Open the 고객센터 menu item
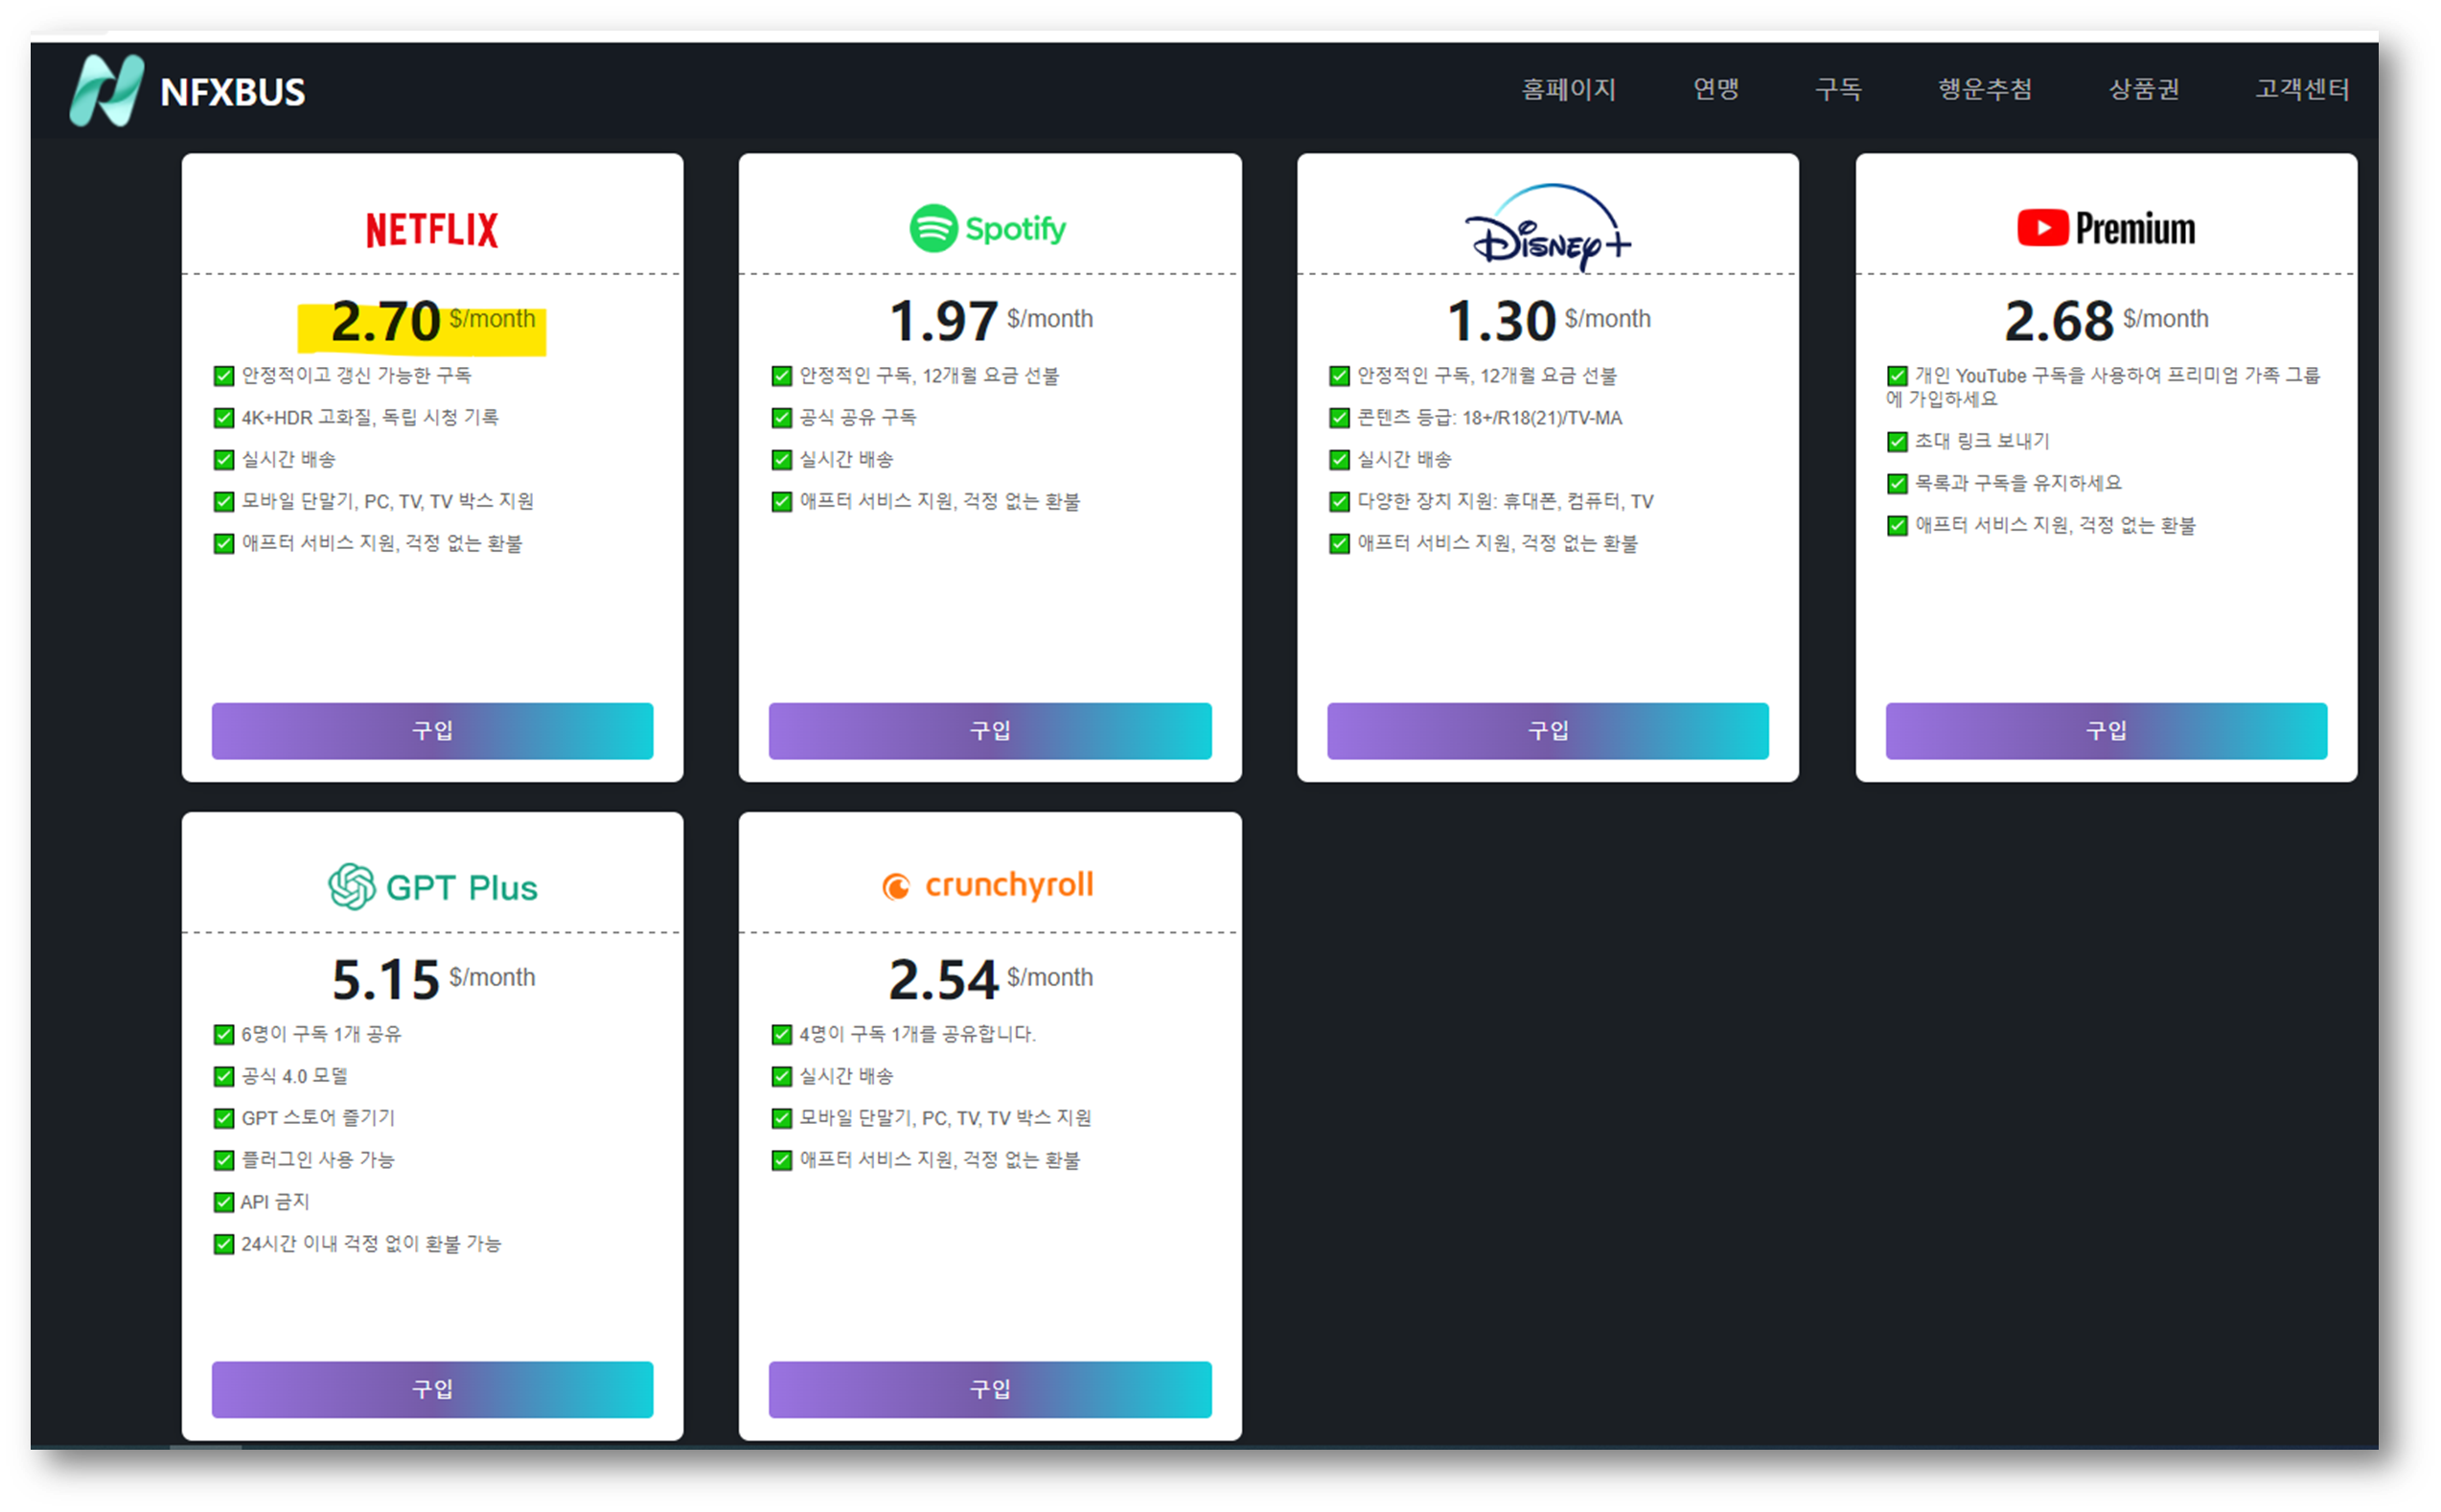 coord(2302,90)
